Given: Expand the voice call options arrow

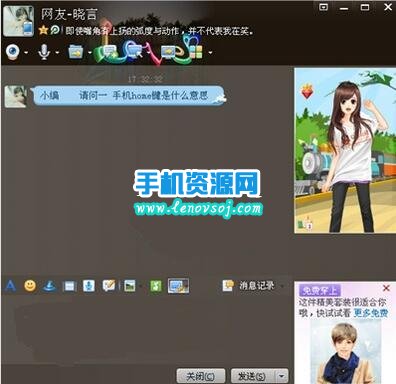Looking at the screenshot, I should pos(57,53).
